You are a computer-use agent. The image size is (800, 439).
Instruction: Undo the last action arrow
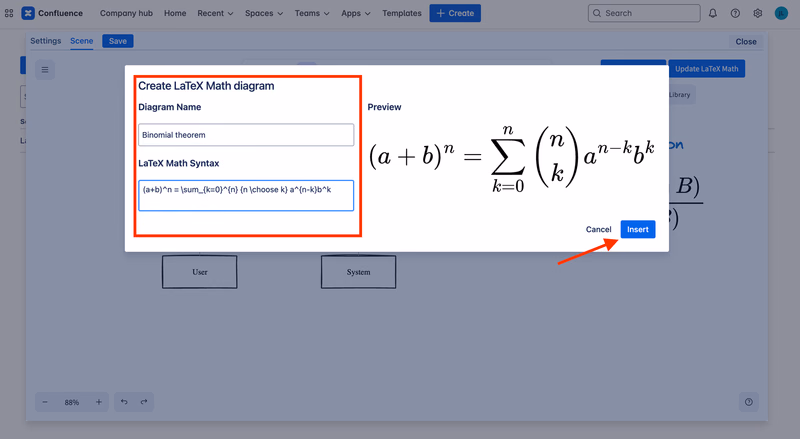[x=124, y=402]
